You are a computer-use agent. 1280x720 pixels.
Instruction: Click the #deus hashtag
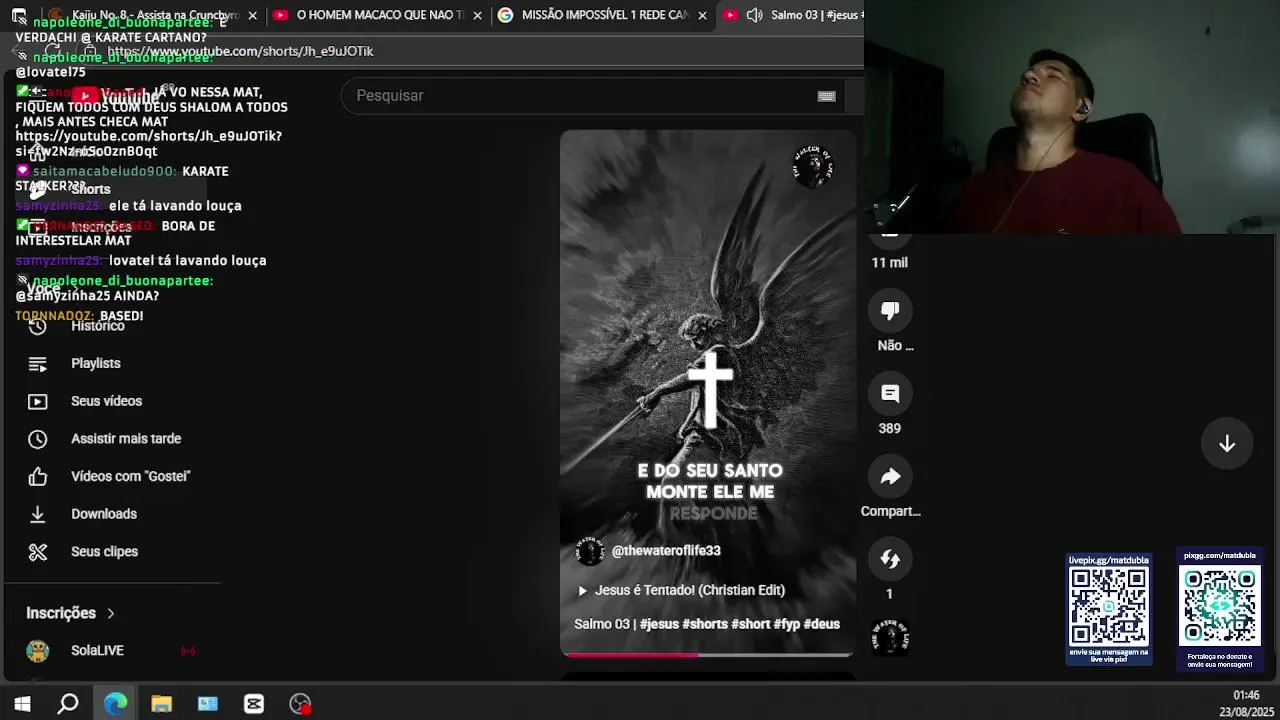(822, 624)
